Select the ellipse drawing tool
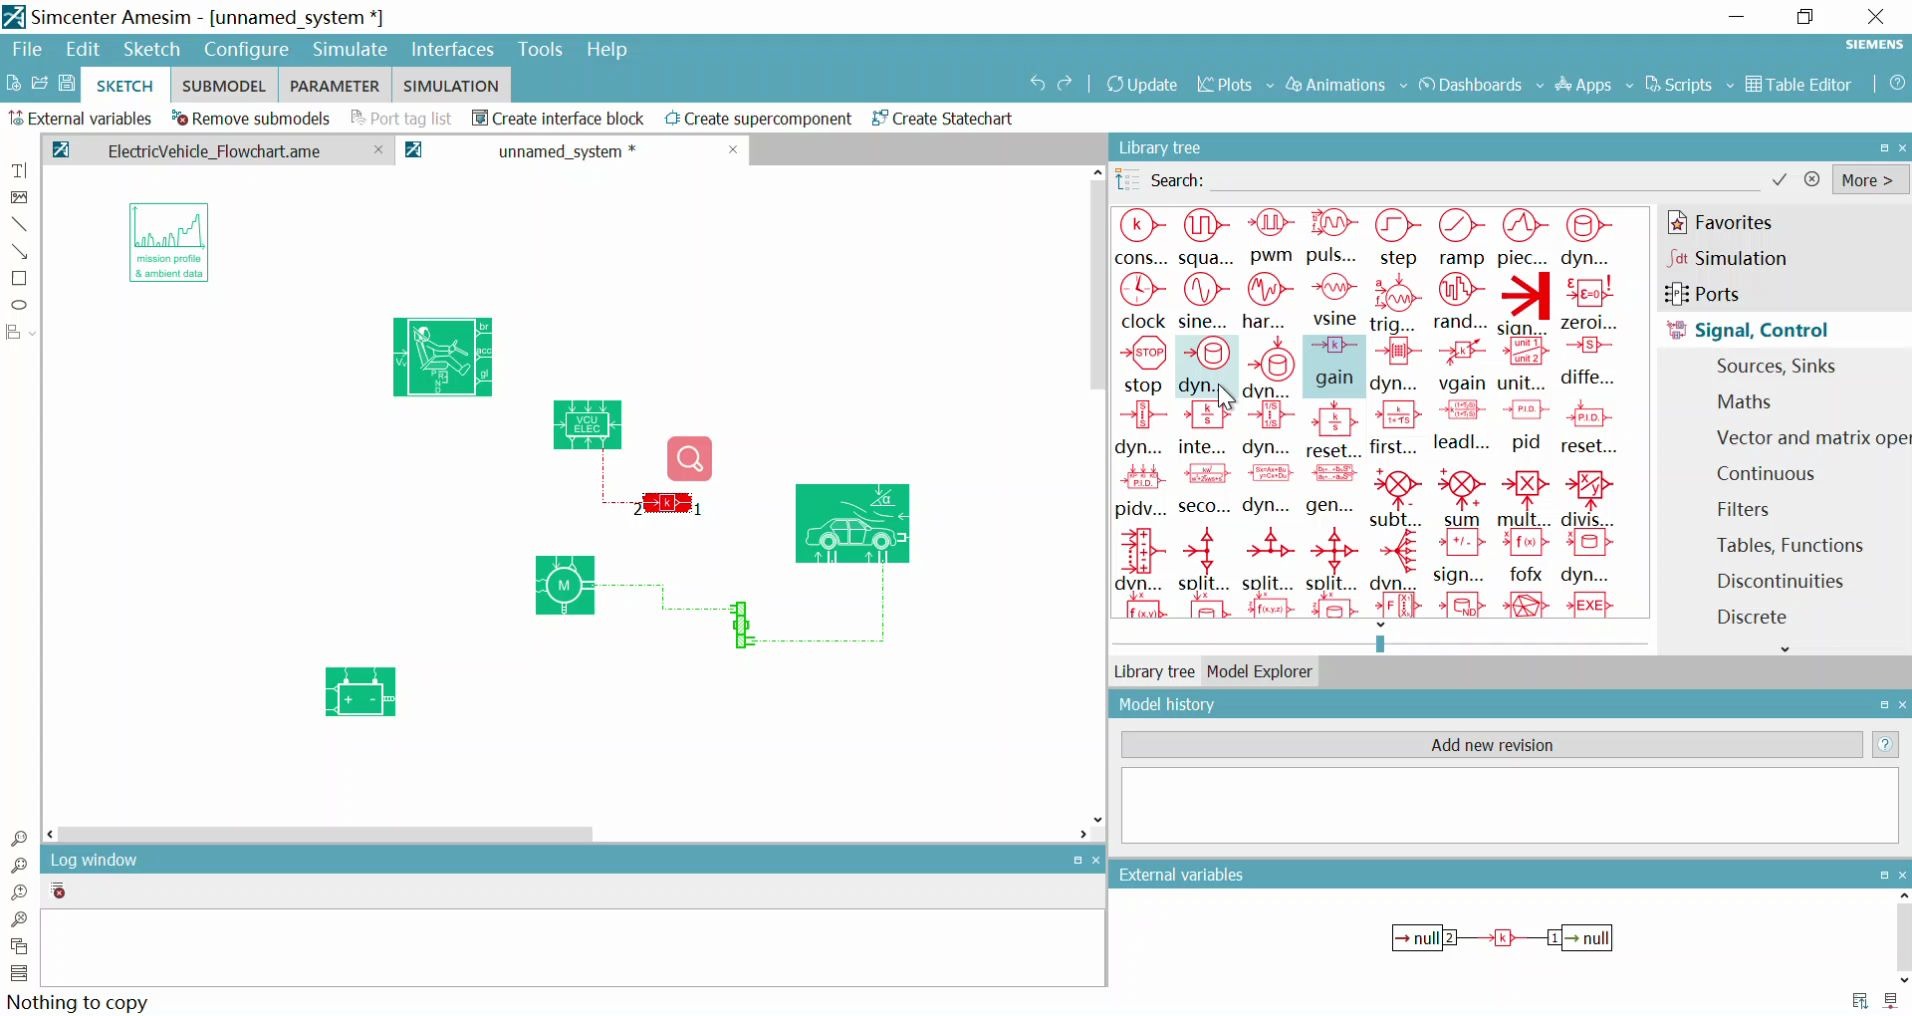This screenshot has height=1016, width=1912. point(19,305)
